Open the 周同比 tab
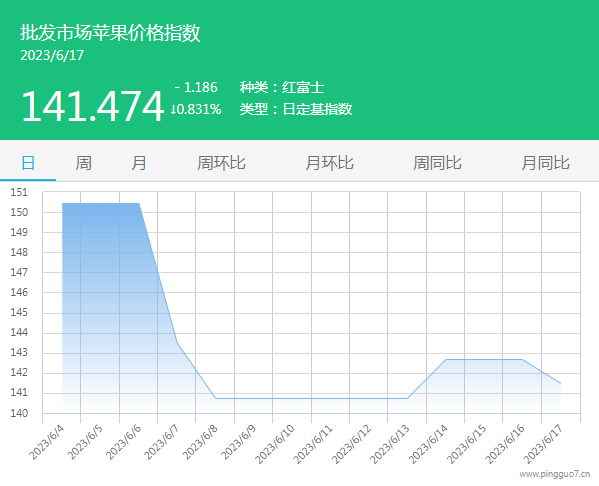The height and width of the screenshot is (486, 599). tap(437, 163)
